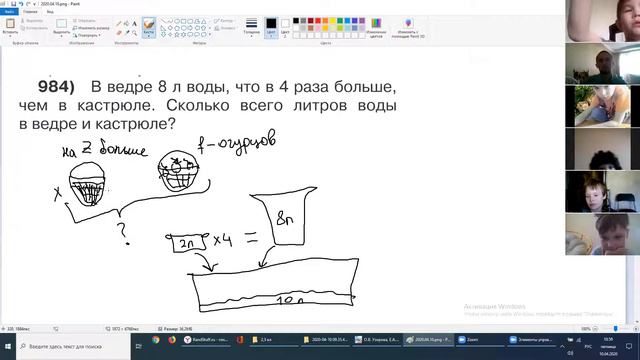Open the Select (Выделить) dropdown arrow
The height and width of the screenshot is (360, 640).
click(62, 36)
